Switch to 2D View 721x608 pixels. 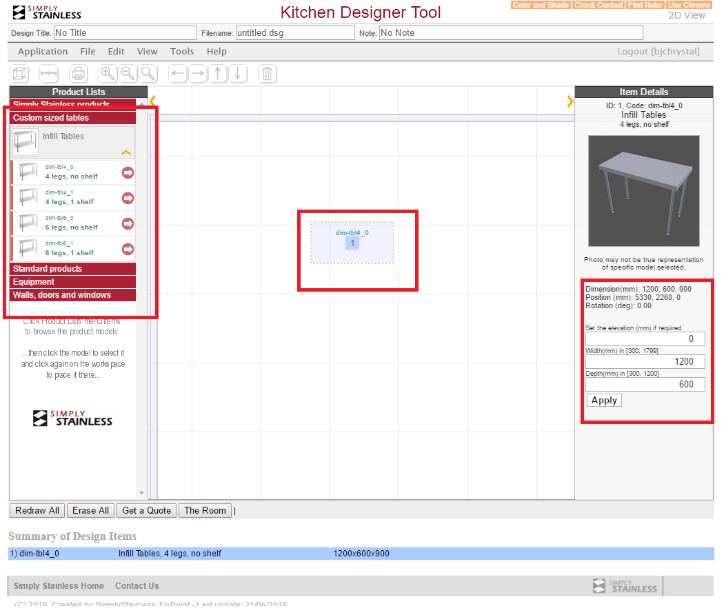click(x=687, y=16)
